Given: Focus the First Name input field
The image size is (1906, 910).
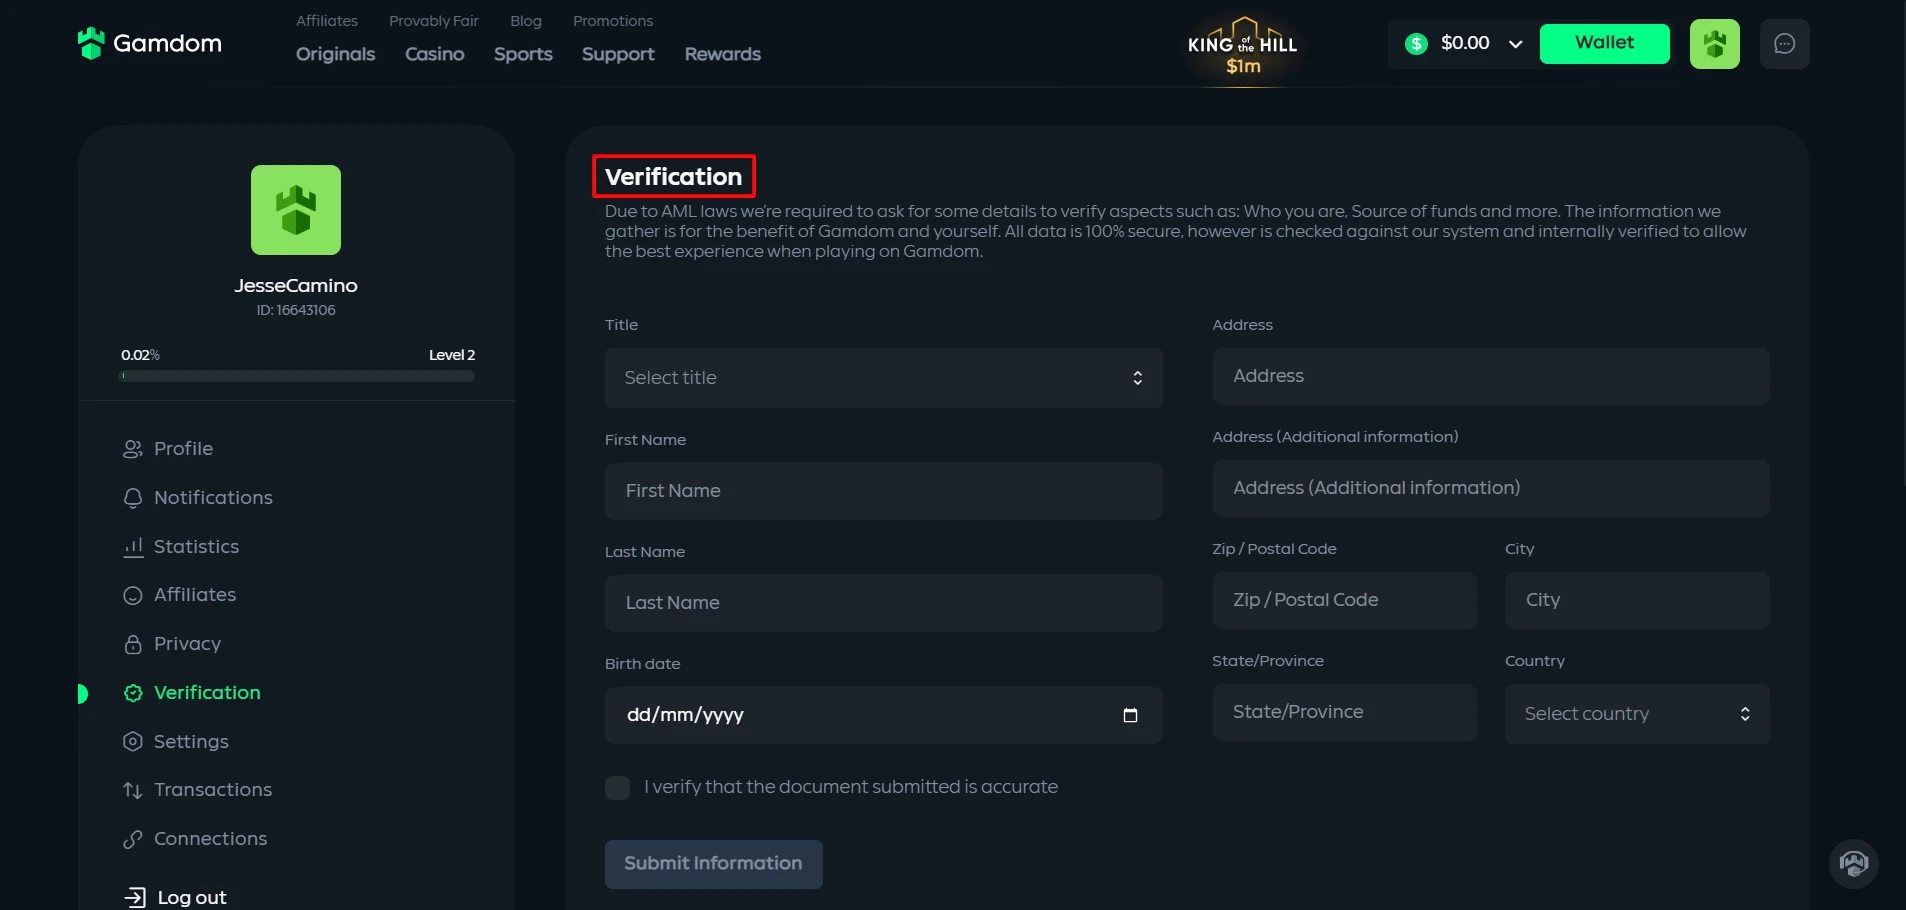Looking at the screenshot, I should coord(883,491).
